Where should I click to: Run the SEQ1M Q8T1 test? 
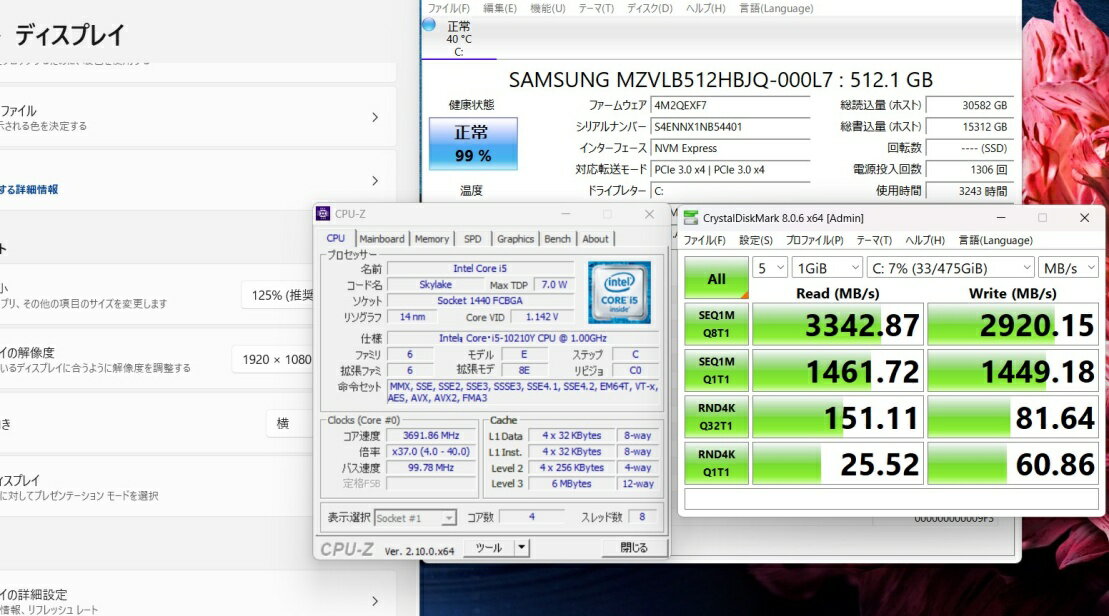click(716, 324)
